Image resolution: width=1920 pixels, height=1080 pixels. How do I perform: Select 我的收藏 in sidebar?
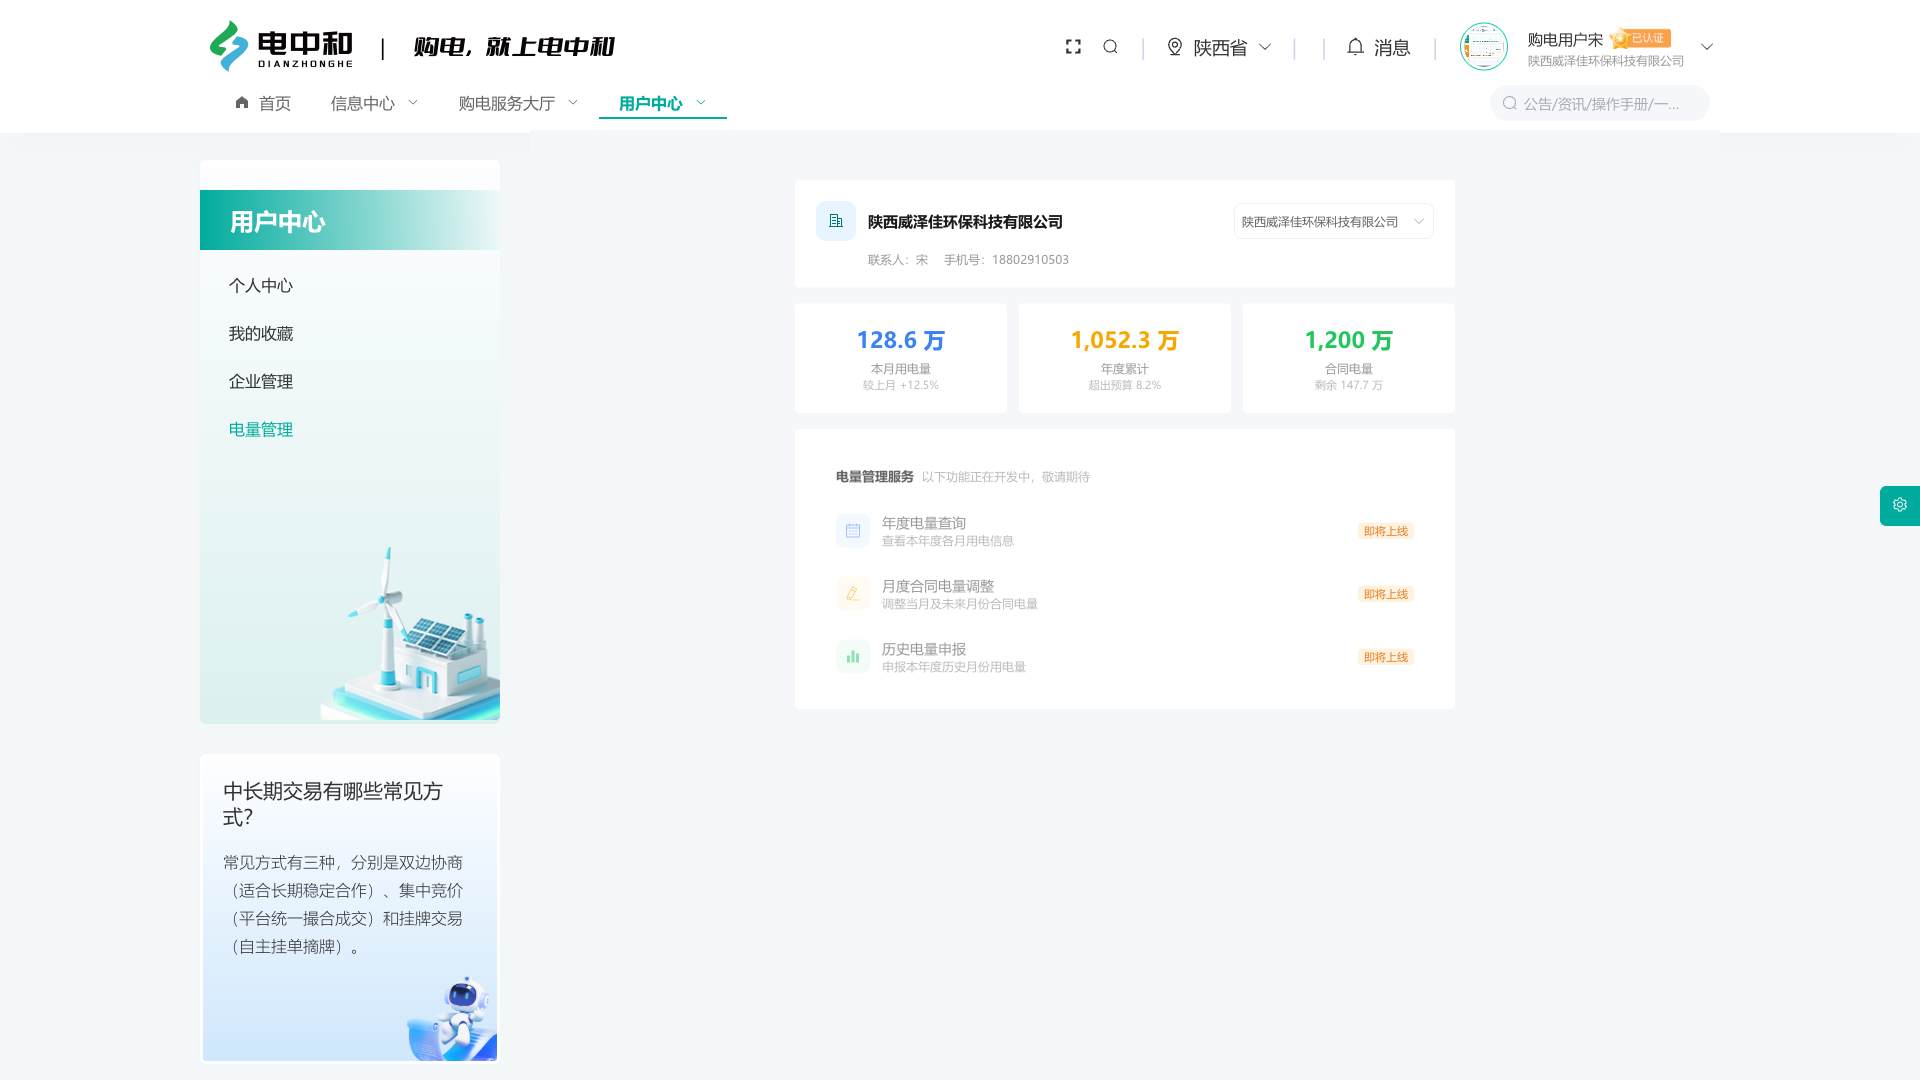(261, 334)
